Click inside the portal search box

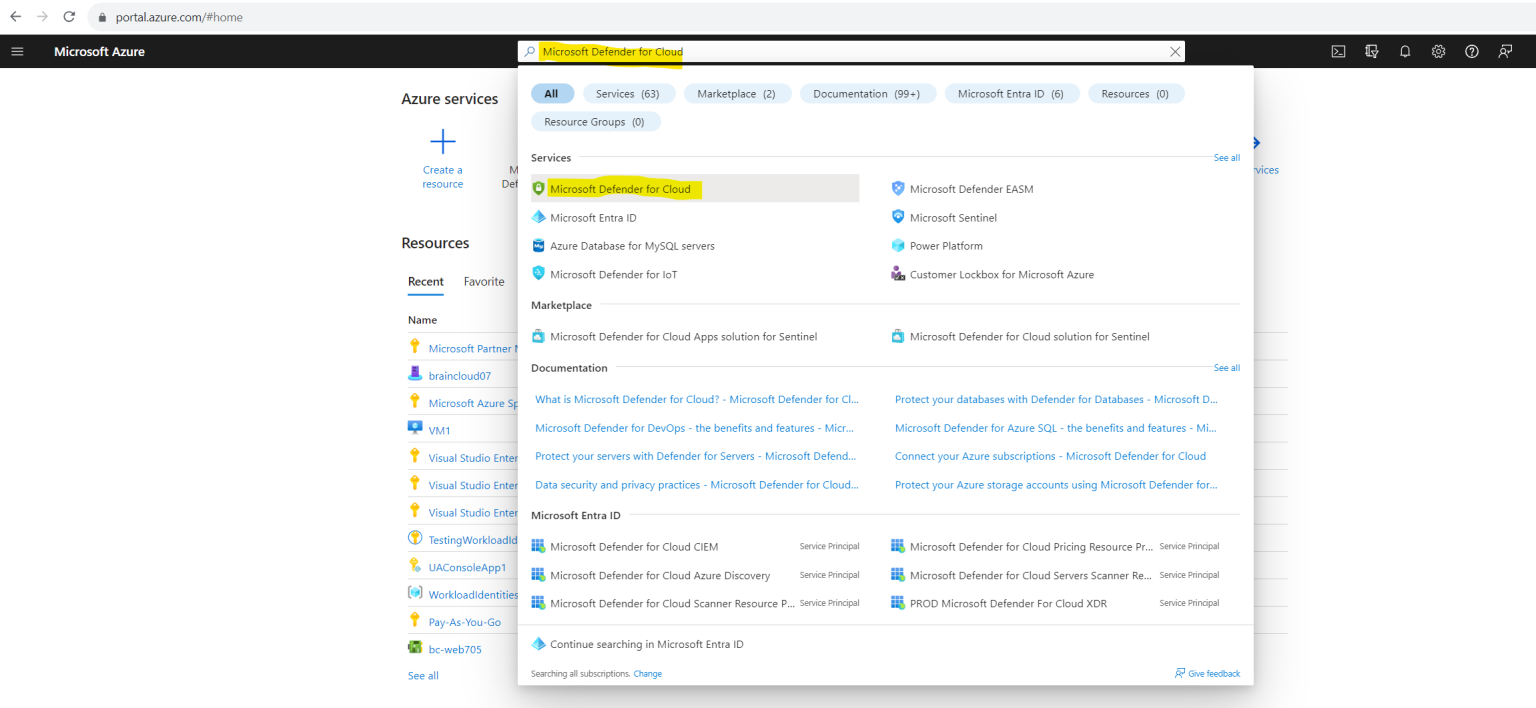point(852,51)
